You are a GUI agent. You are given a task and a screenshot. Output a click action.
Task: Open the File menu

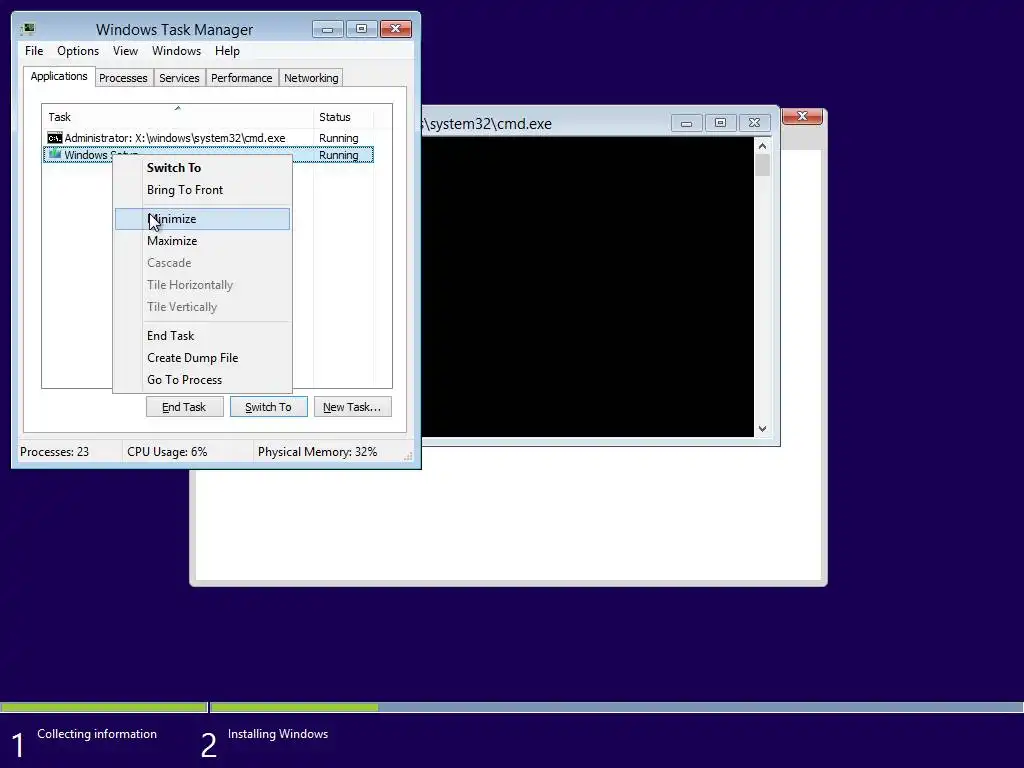click(x=34, y=51)
